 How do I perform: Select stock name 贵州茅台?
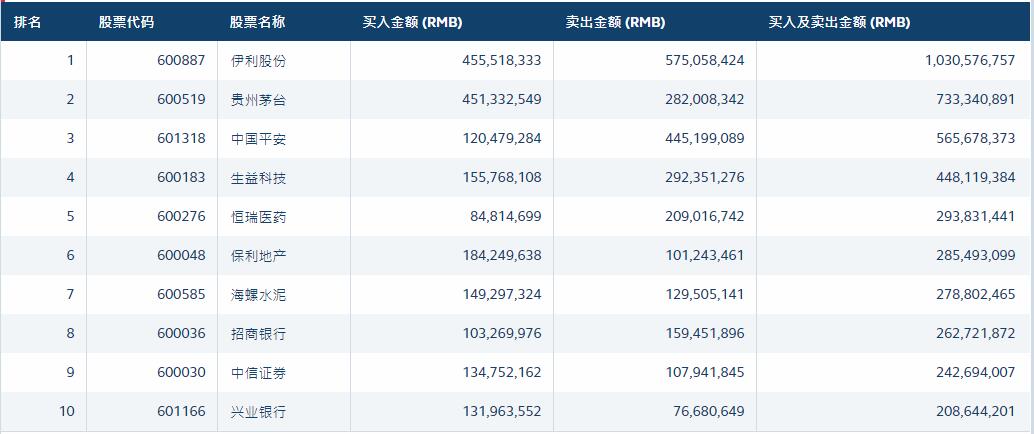click(258, 100)
